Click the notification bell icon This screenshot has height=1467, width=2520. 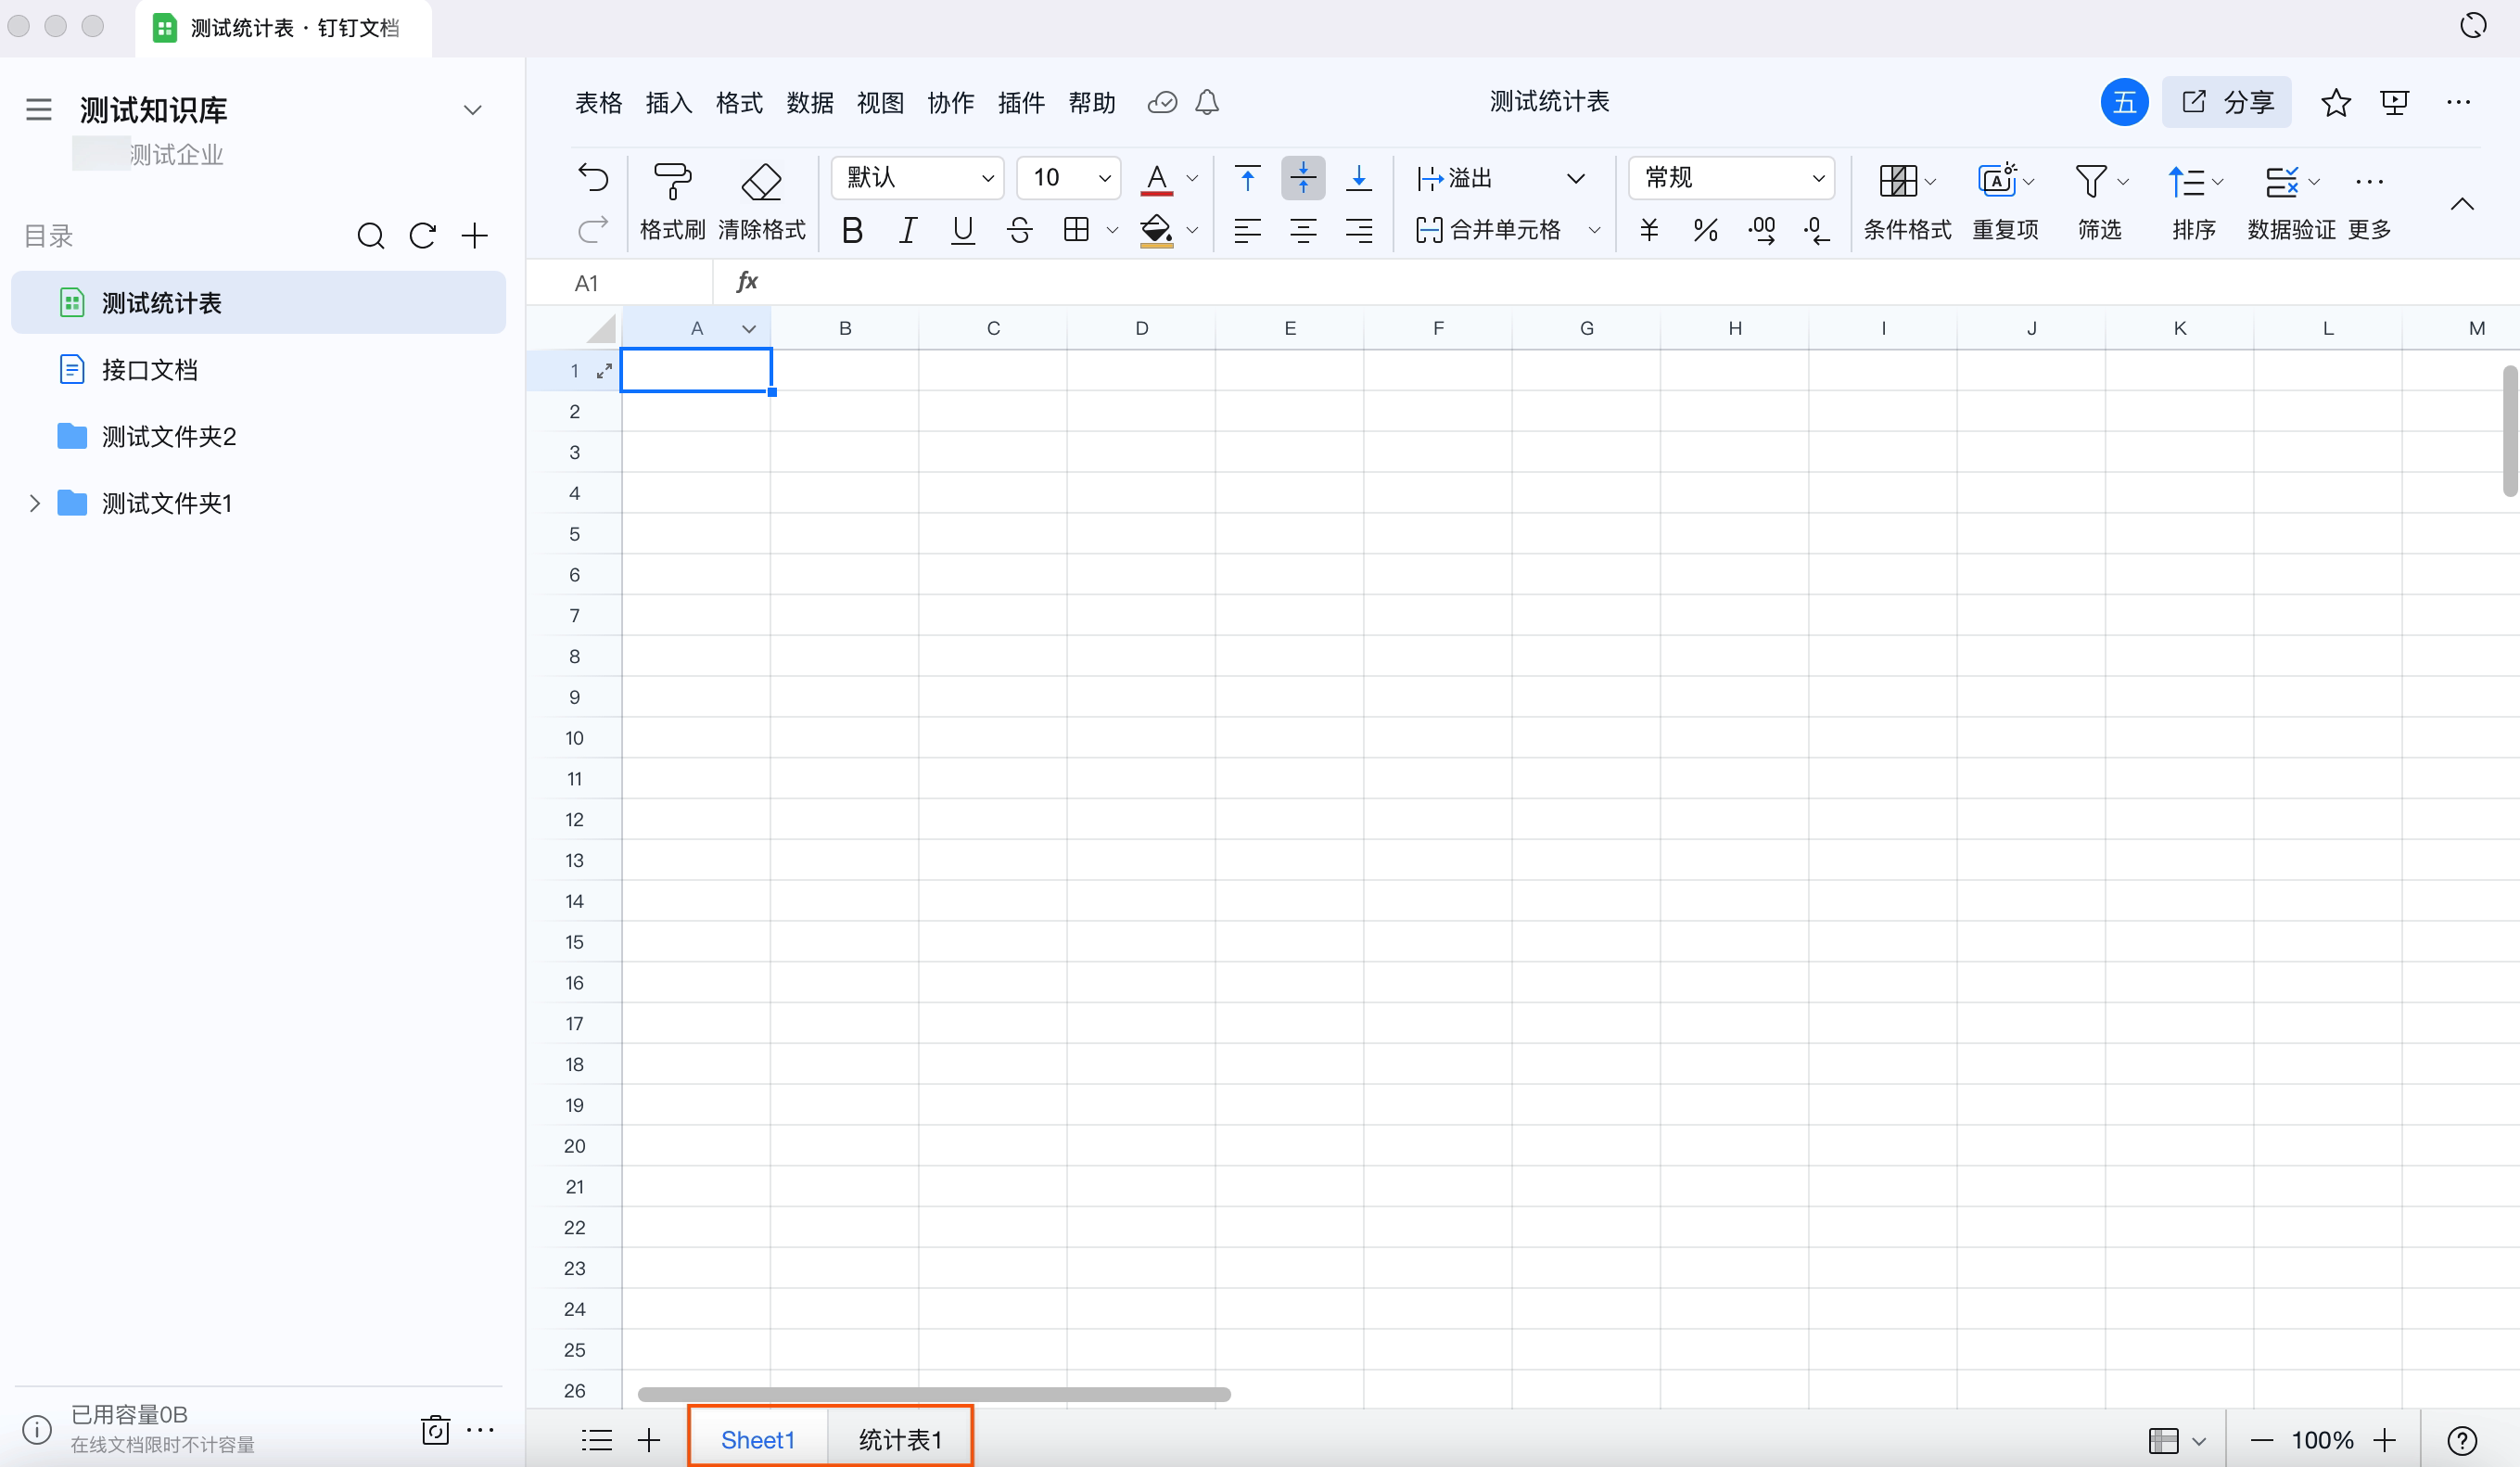[1207, 102]
